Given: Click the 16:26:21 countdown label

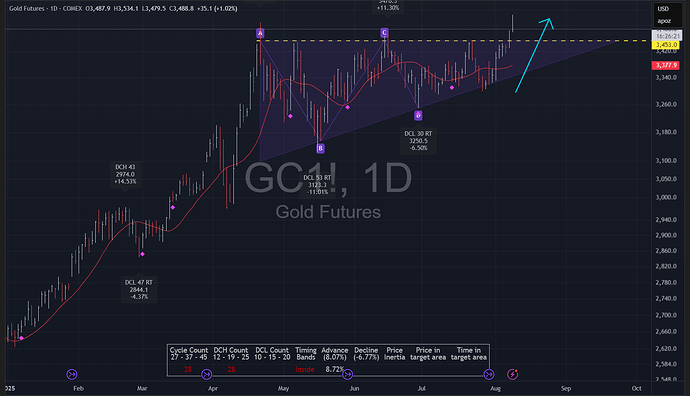Looking at the screenshot, I should click(x=666, y=36).
